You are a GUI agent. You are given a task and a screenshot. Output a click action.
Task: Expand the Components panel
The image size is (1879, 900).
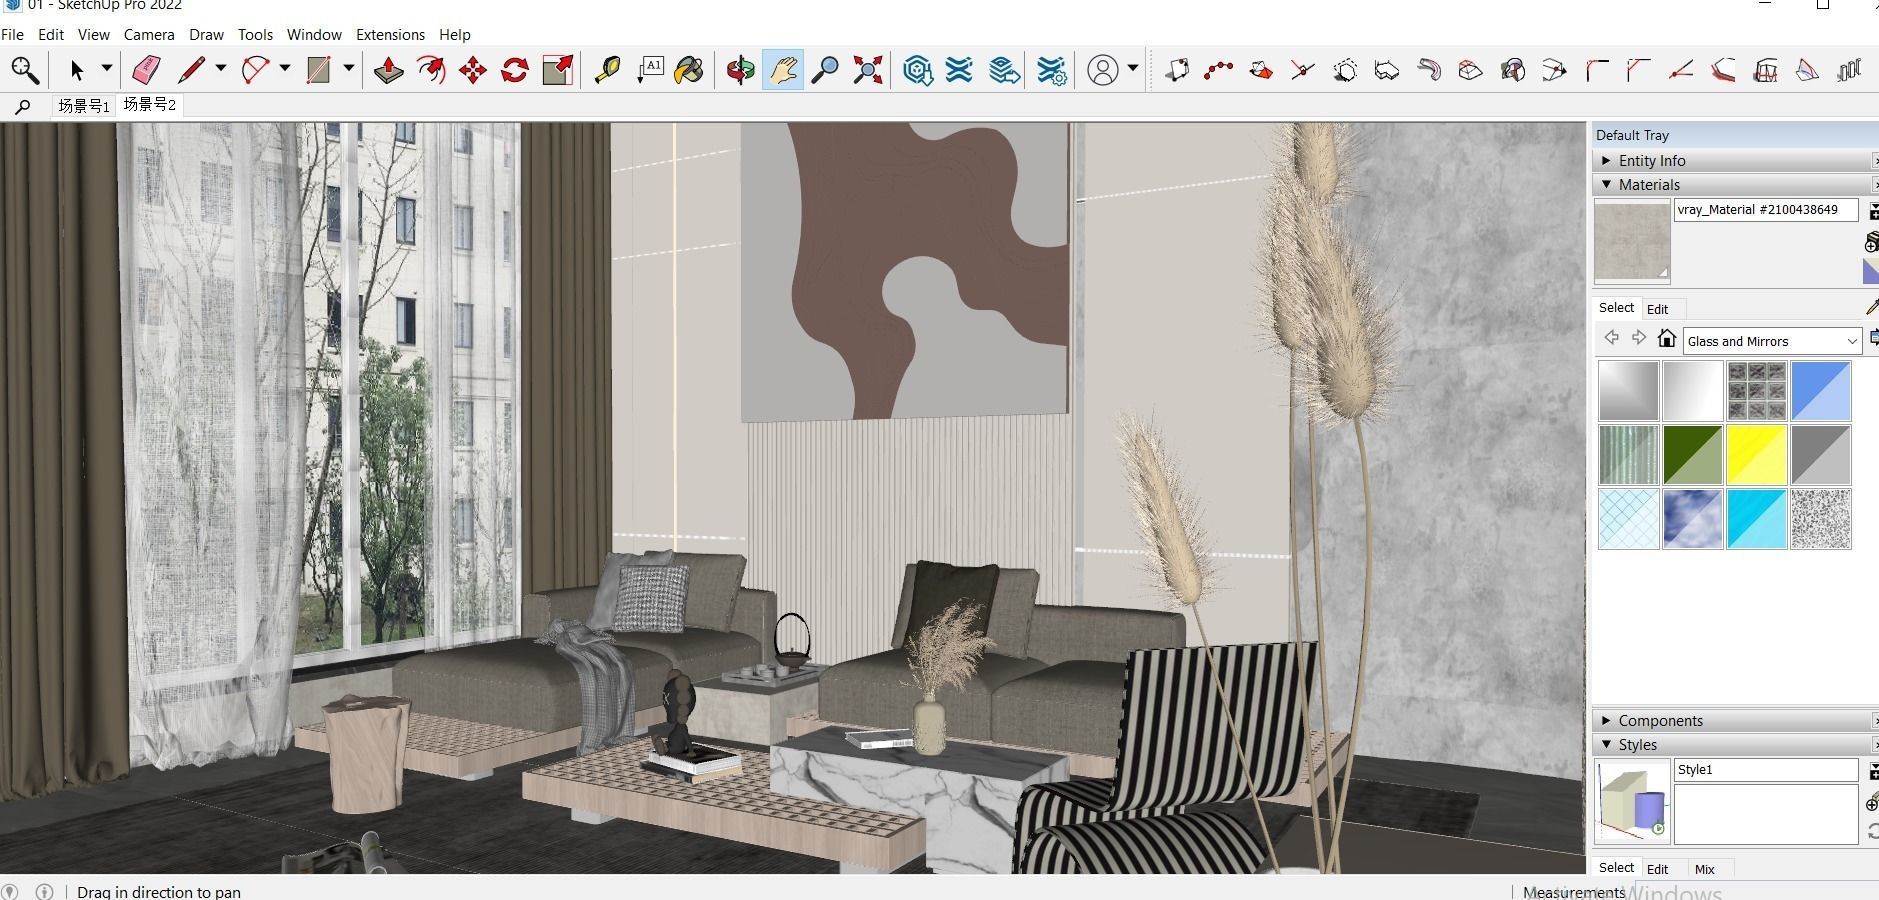1606,720
